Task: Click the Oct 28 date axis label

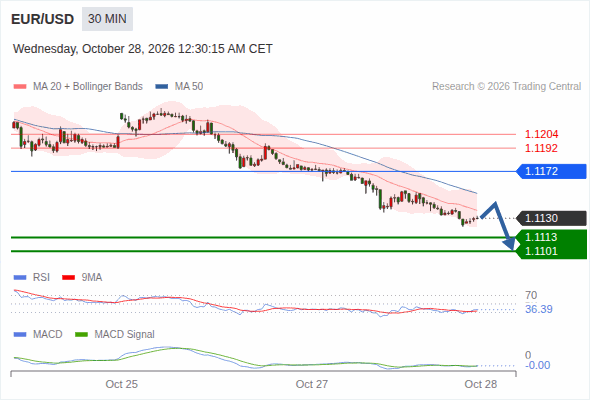Action: click(481, 384)
